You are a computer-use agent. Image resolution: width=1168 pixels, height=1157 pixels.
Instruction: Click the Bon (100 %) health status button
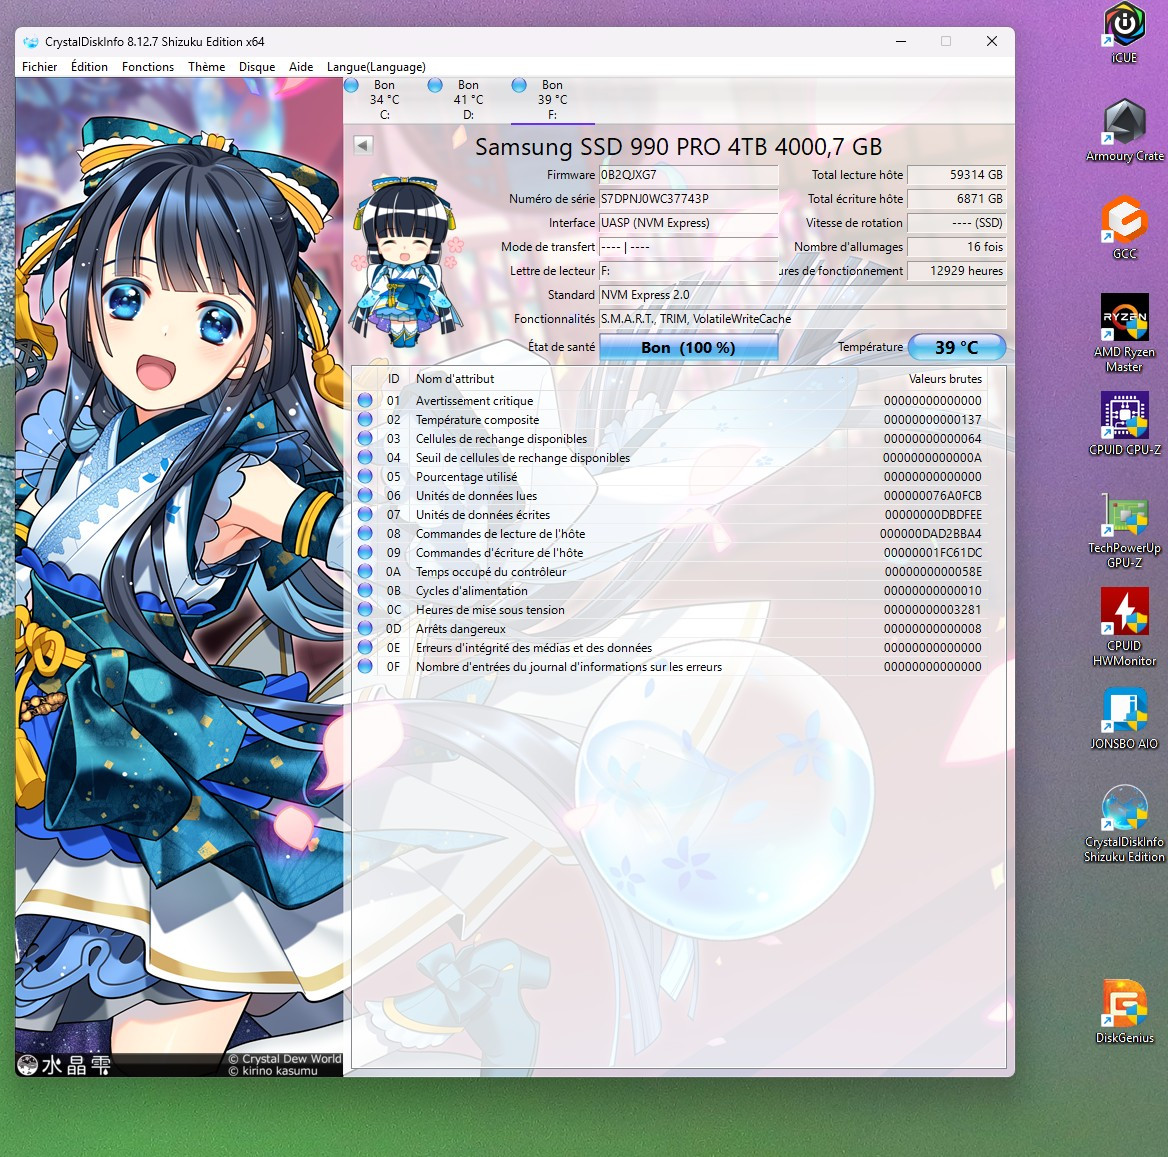[x=688, y=347]
